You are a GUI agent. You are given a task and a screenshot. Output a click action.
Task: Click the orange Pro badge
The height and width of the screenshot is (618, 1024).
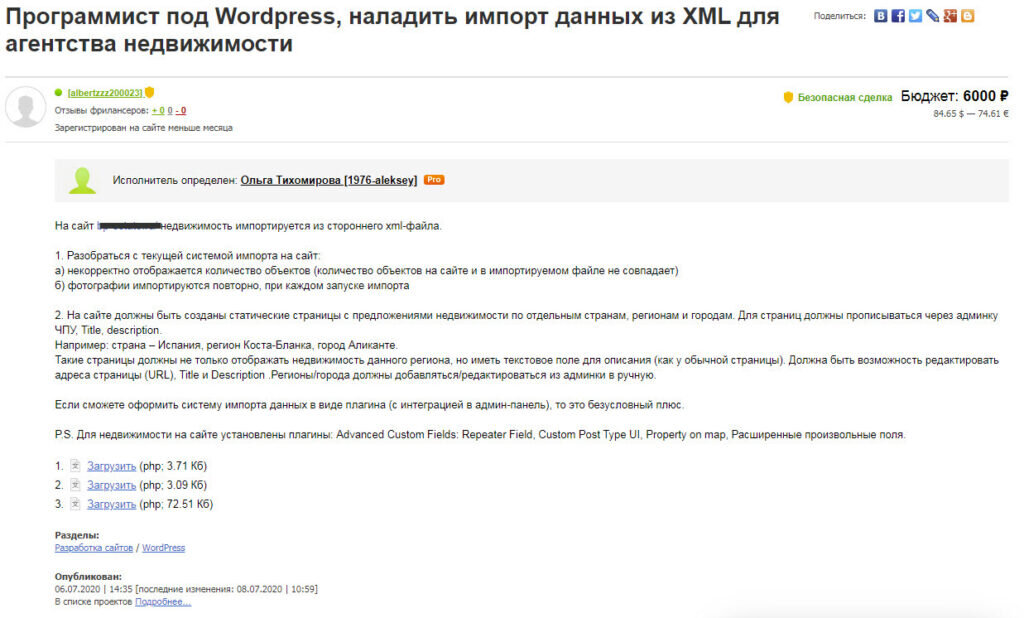434,180
